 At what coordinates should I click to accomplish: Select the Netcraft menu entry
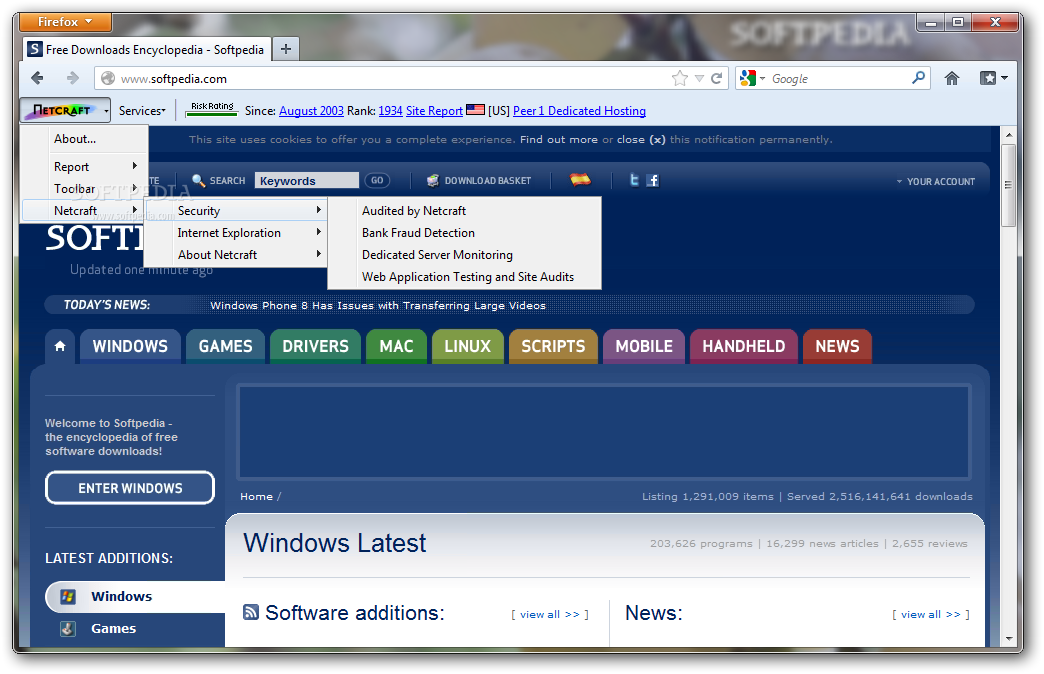84,210
